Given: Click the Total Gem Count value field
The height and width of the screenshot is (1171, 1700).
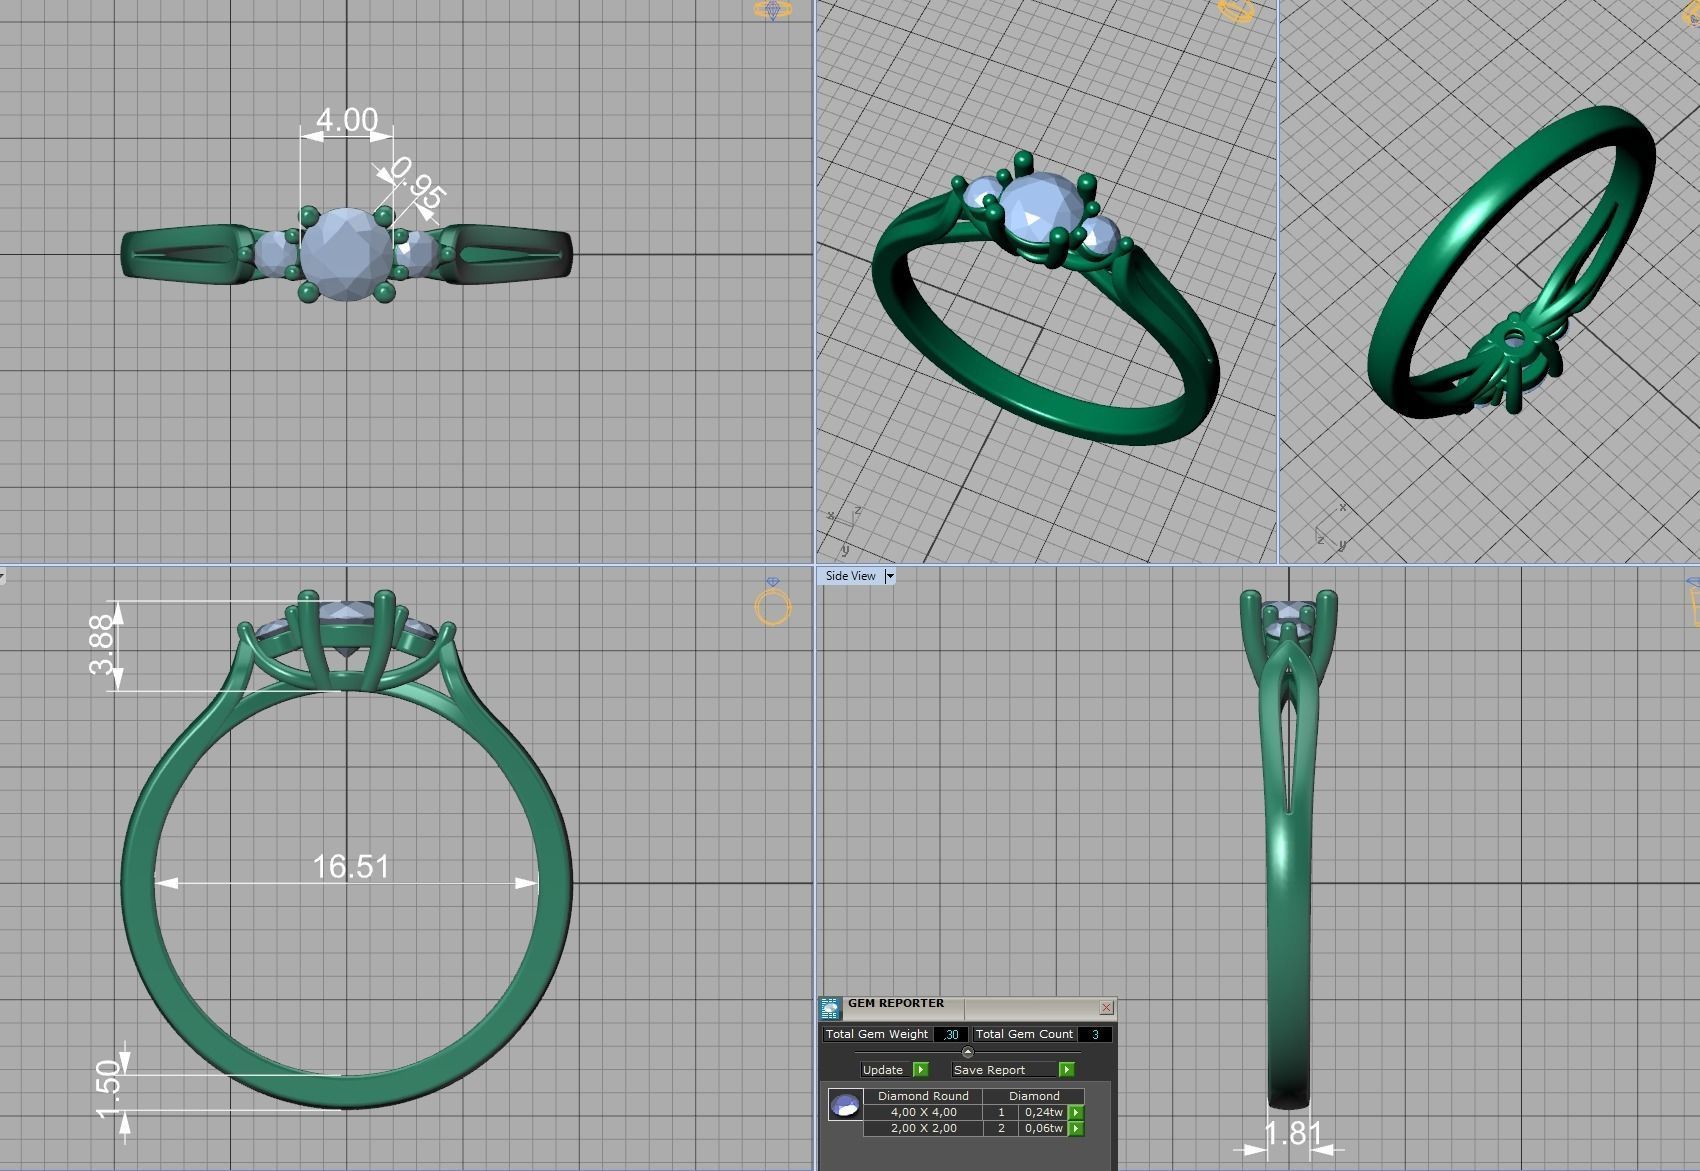Looking at the screenshot, I should pyautogui.click(x=1095, y=1035).
